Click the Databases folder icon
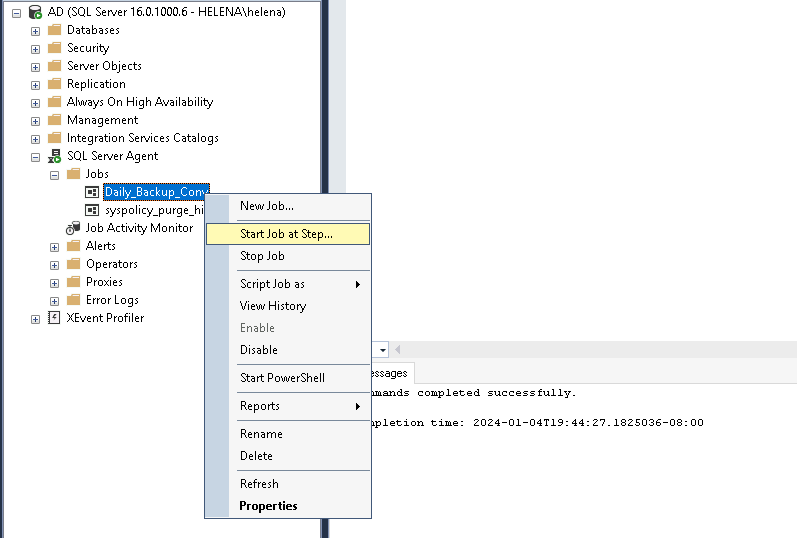The height and width of the screenshot is (538, 797). (54, 30)
